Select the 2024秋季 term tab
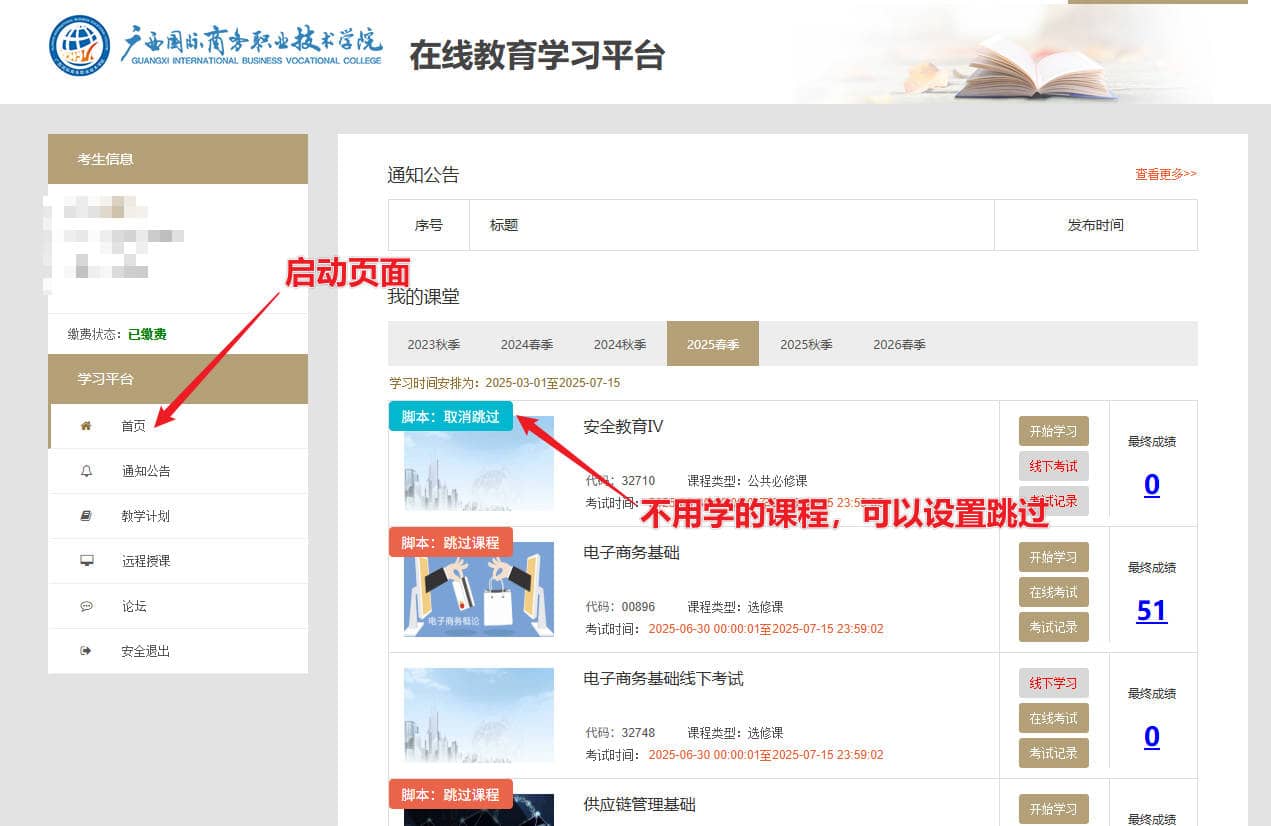1271x826 pixels. click(x=620, y=344)
